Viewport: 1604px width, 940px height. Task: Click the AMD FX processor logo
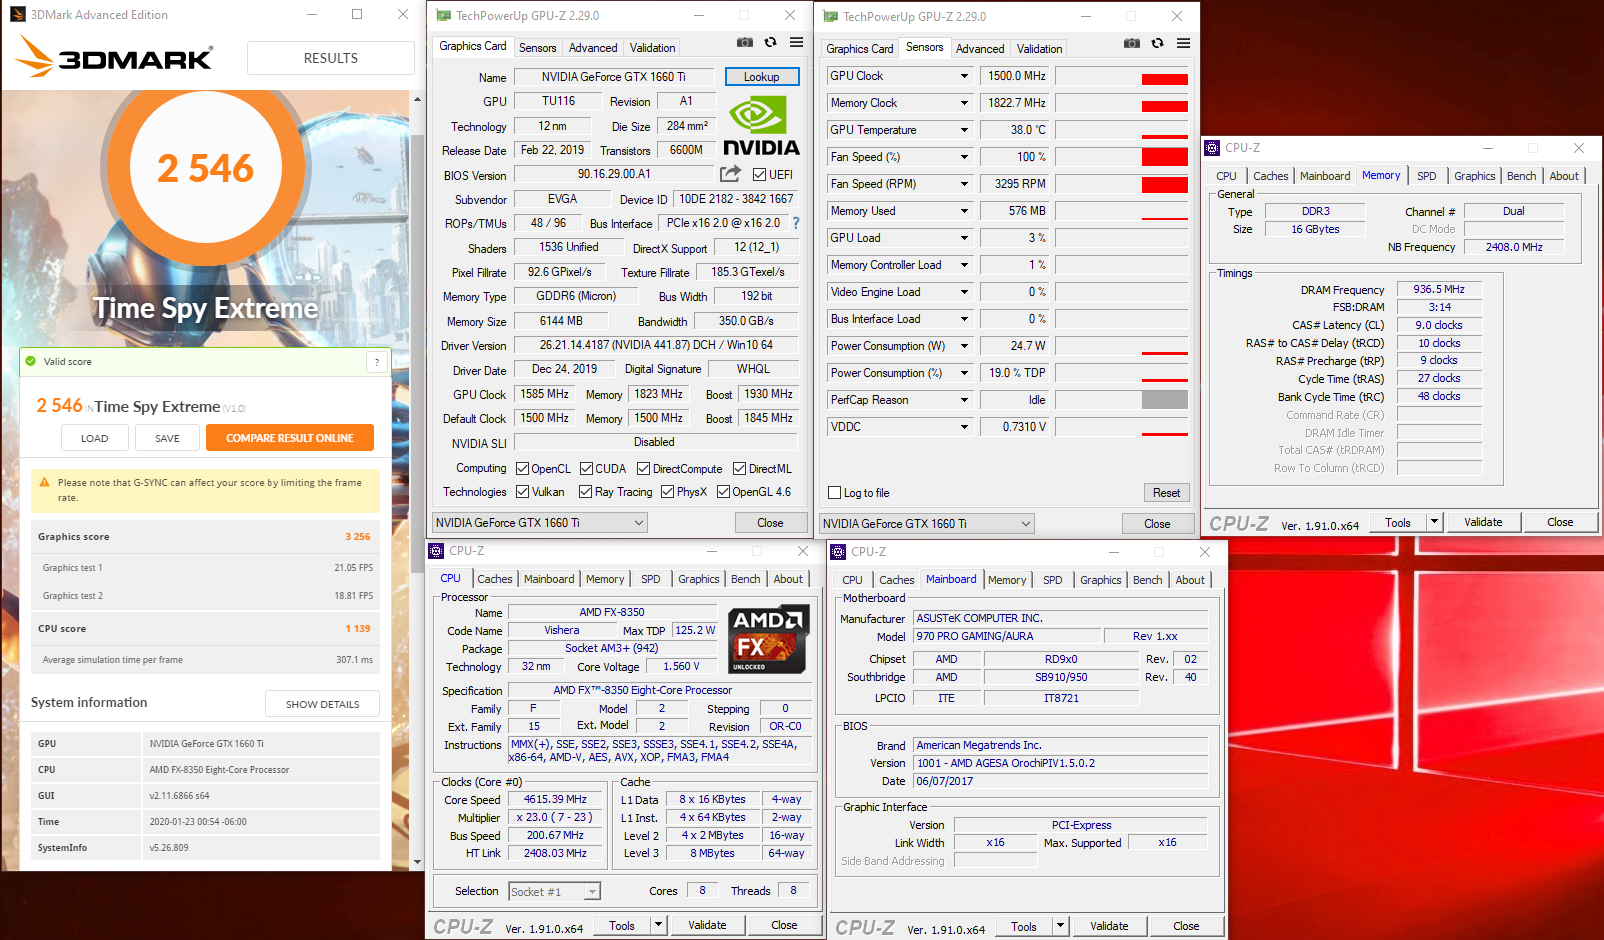(x=768, y=638)
